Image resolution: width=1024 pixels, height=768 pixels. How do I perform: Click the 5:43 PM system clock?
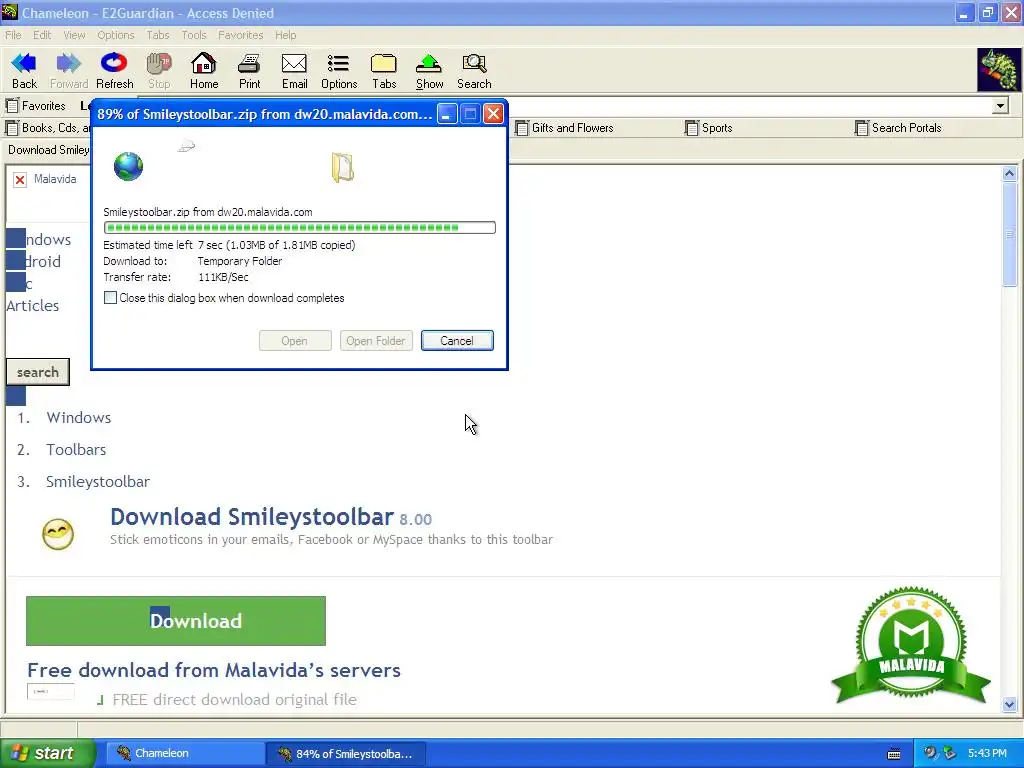pos(987,753)
